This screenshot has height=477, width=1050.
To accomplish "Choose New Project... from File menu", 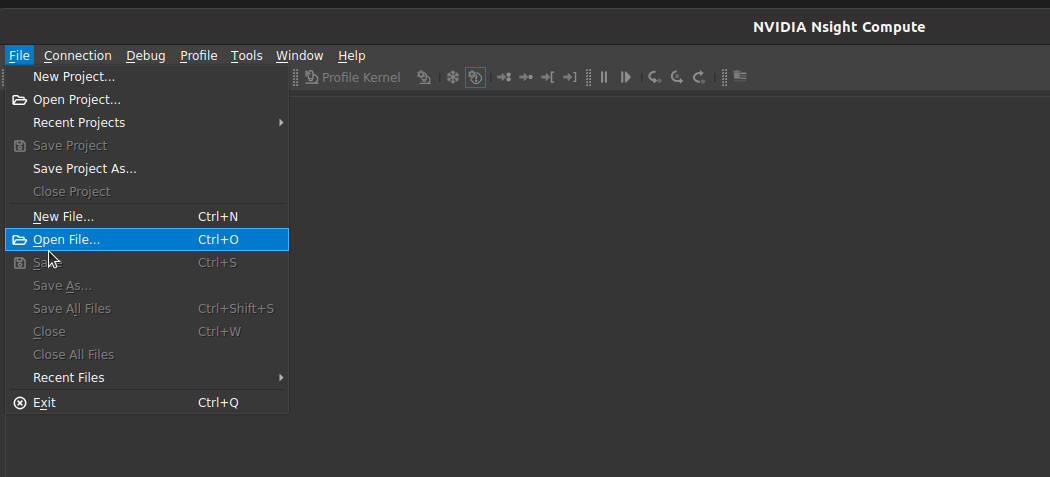I will (x=74, y=76).
